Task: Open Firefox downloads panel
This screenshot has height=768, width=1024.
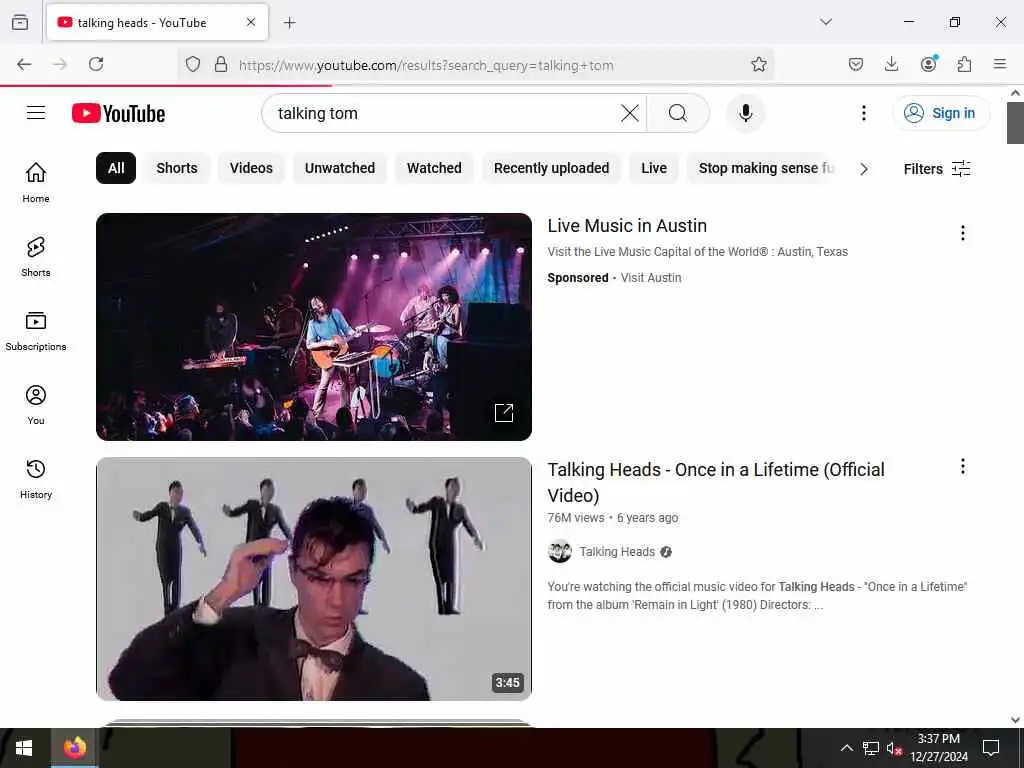Action: pos(891,64)
